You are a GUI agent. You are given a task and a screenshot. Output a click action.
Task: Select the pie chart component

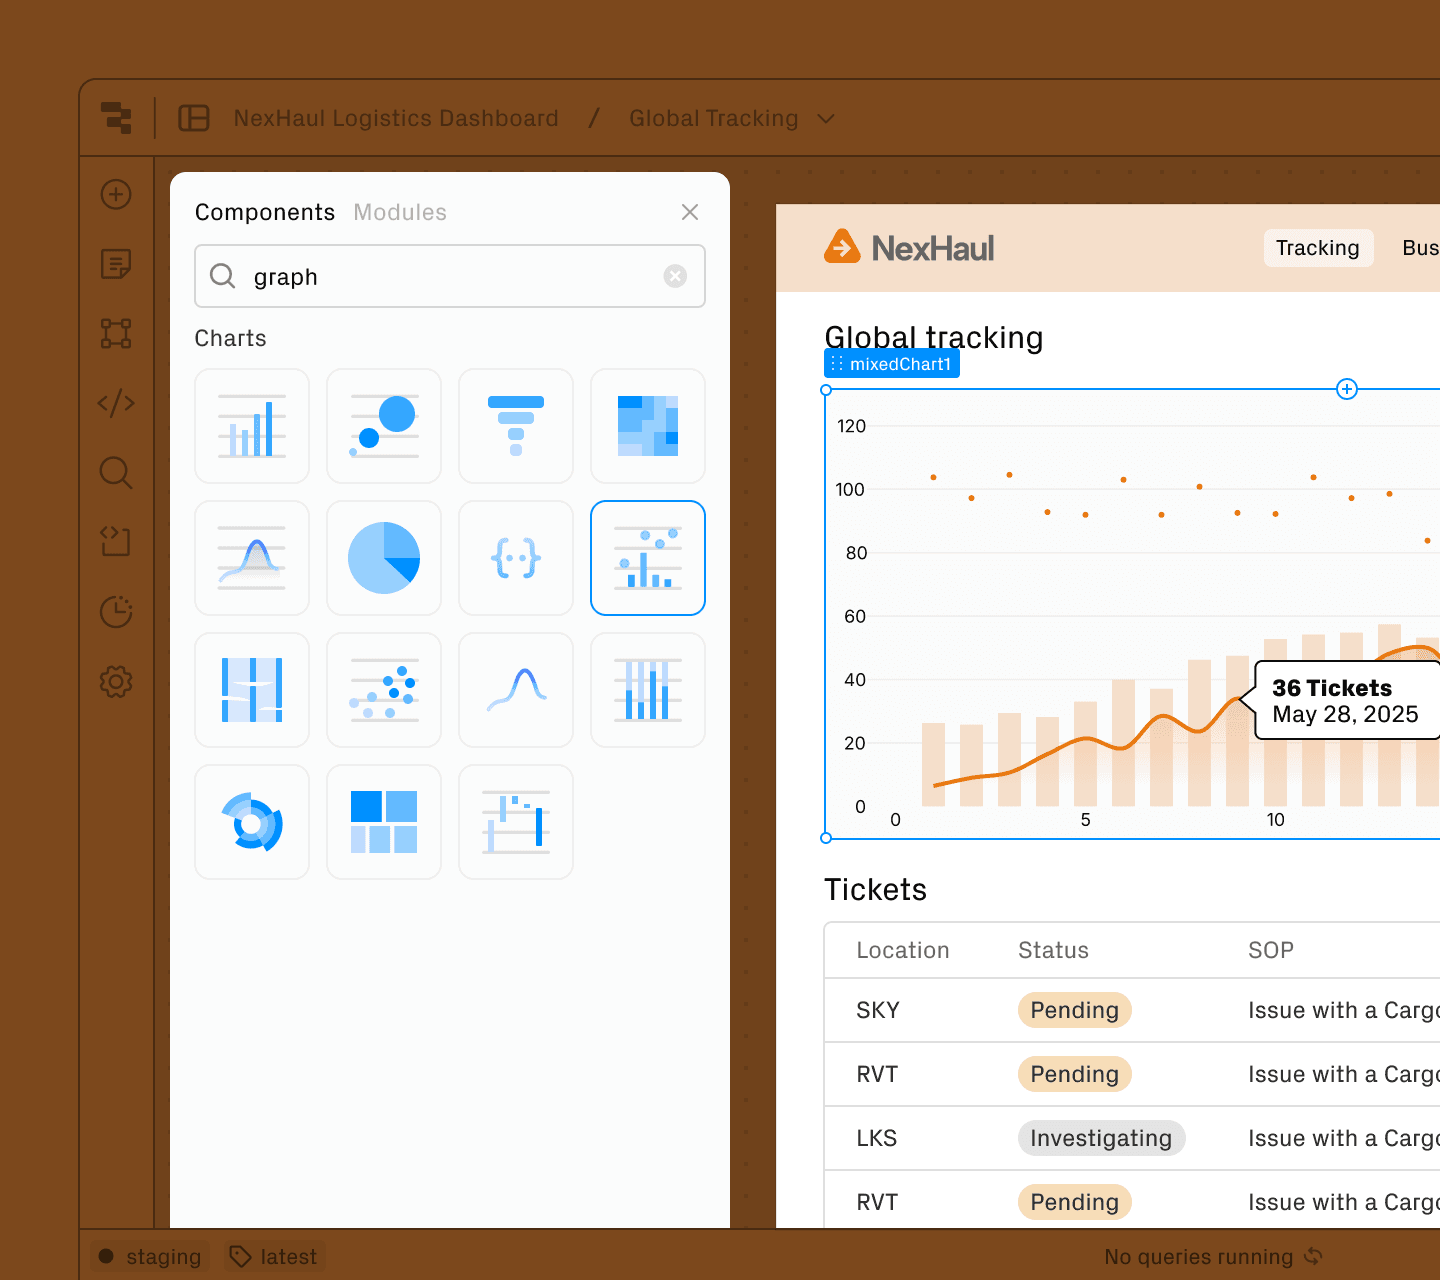pos(384,558)
